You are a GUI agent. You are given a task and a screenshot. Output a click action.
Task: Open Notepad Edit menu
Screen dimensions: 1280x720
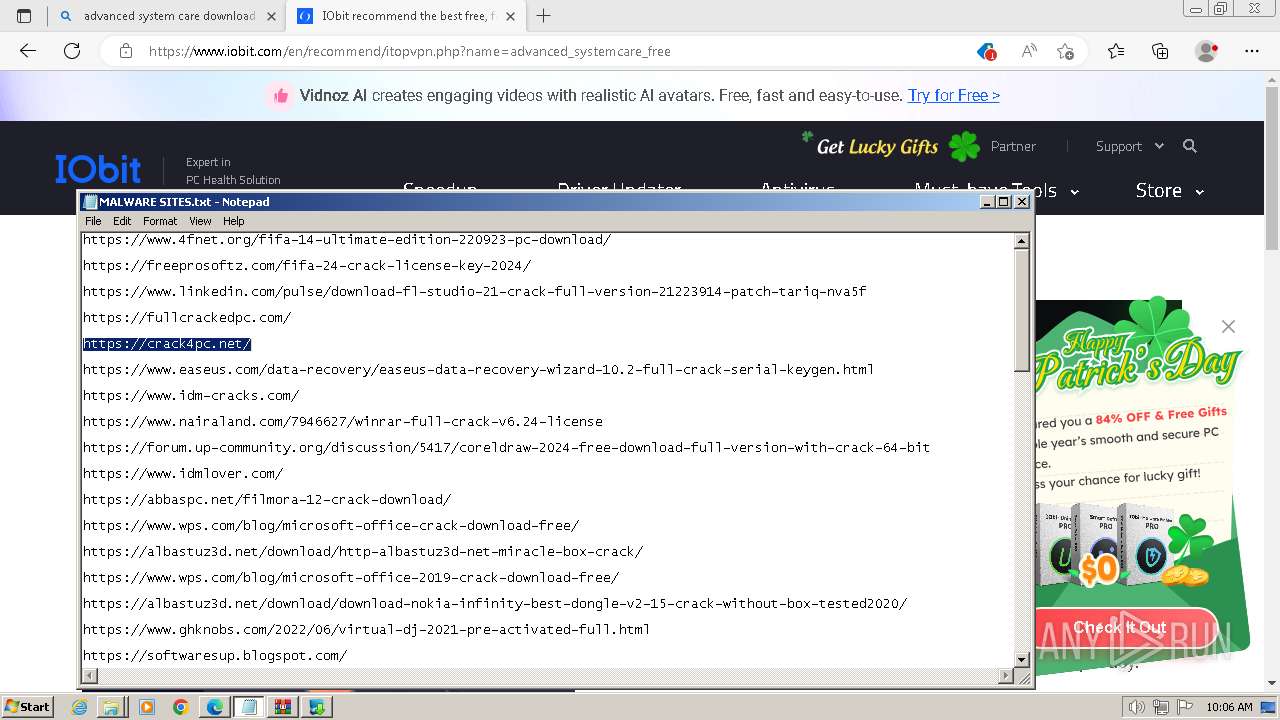pyautogui.click(x=122, y=221)
